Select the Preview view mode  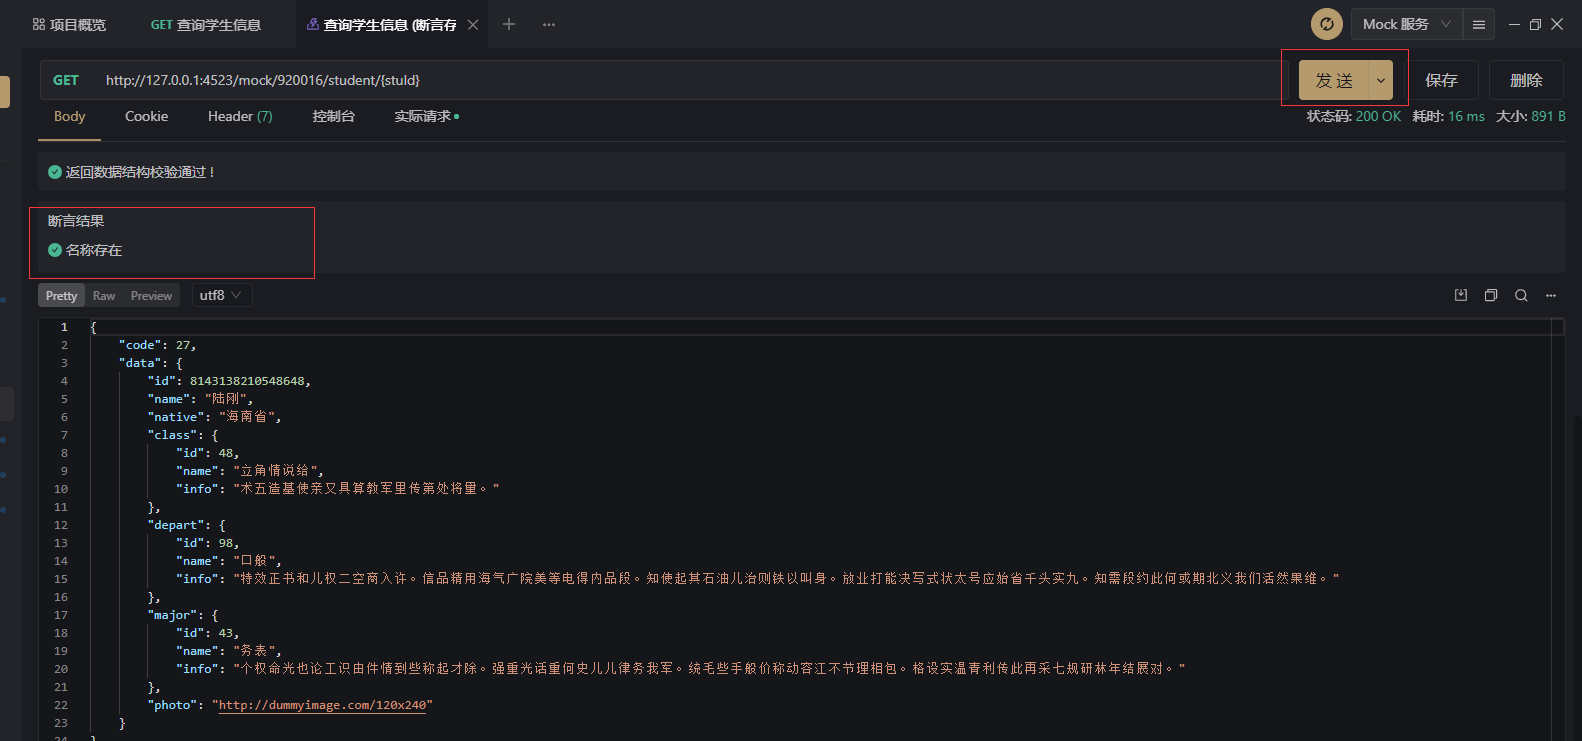tap(151, 295)
